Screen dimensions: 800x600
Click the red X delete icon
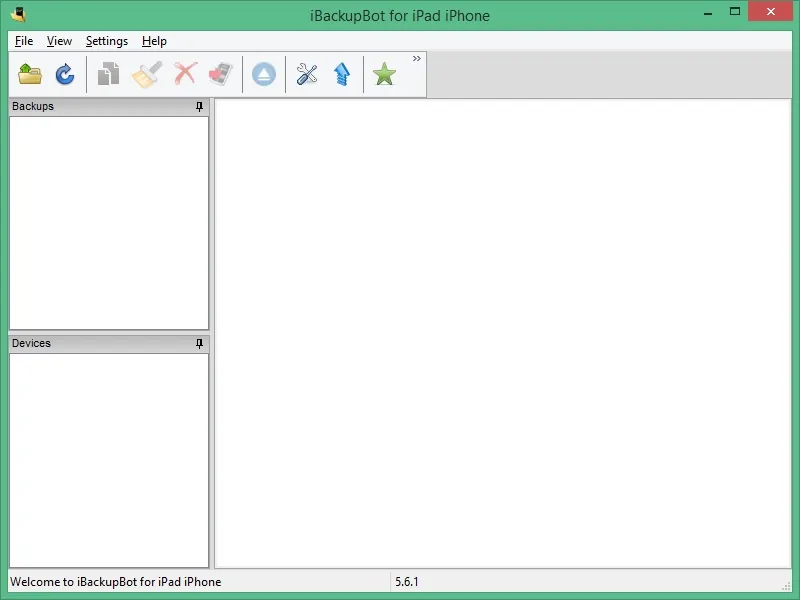point(185,74)
